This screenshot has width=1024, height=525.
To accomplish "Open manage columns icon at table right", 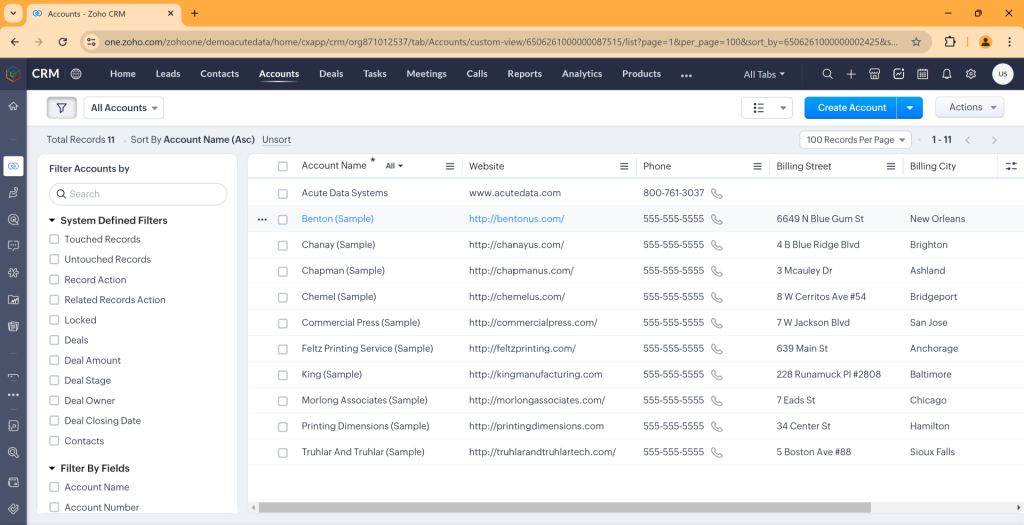I will (x=1011, y=167).
